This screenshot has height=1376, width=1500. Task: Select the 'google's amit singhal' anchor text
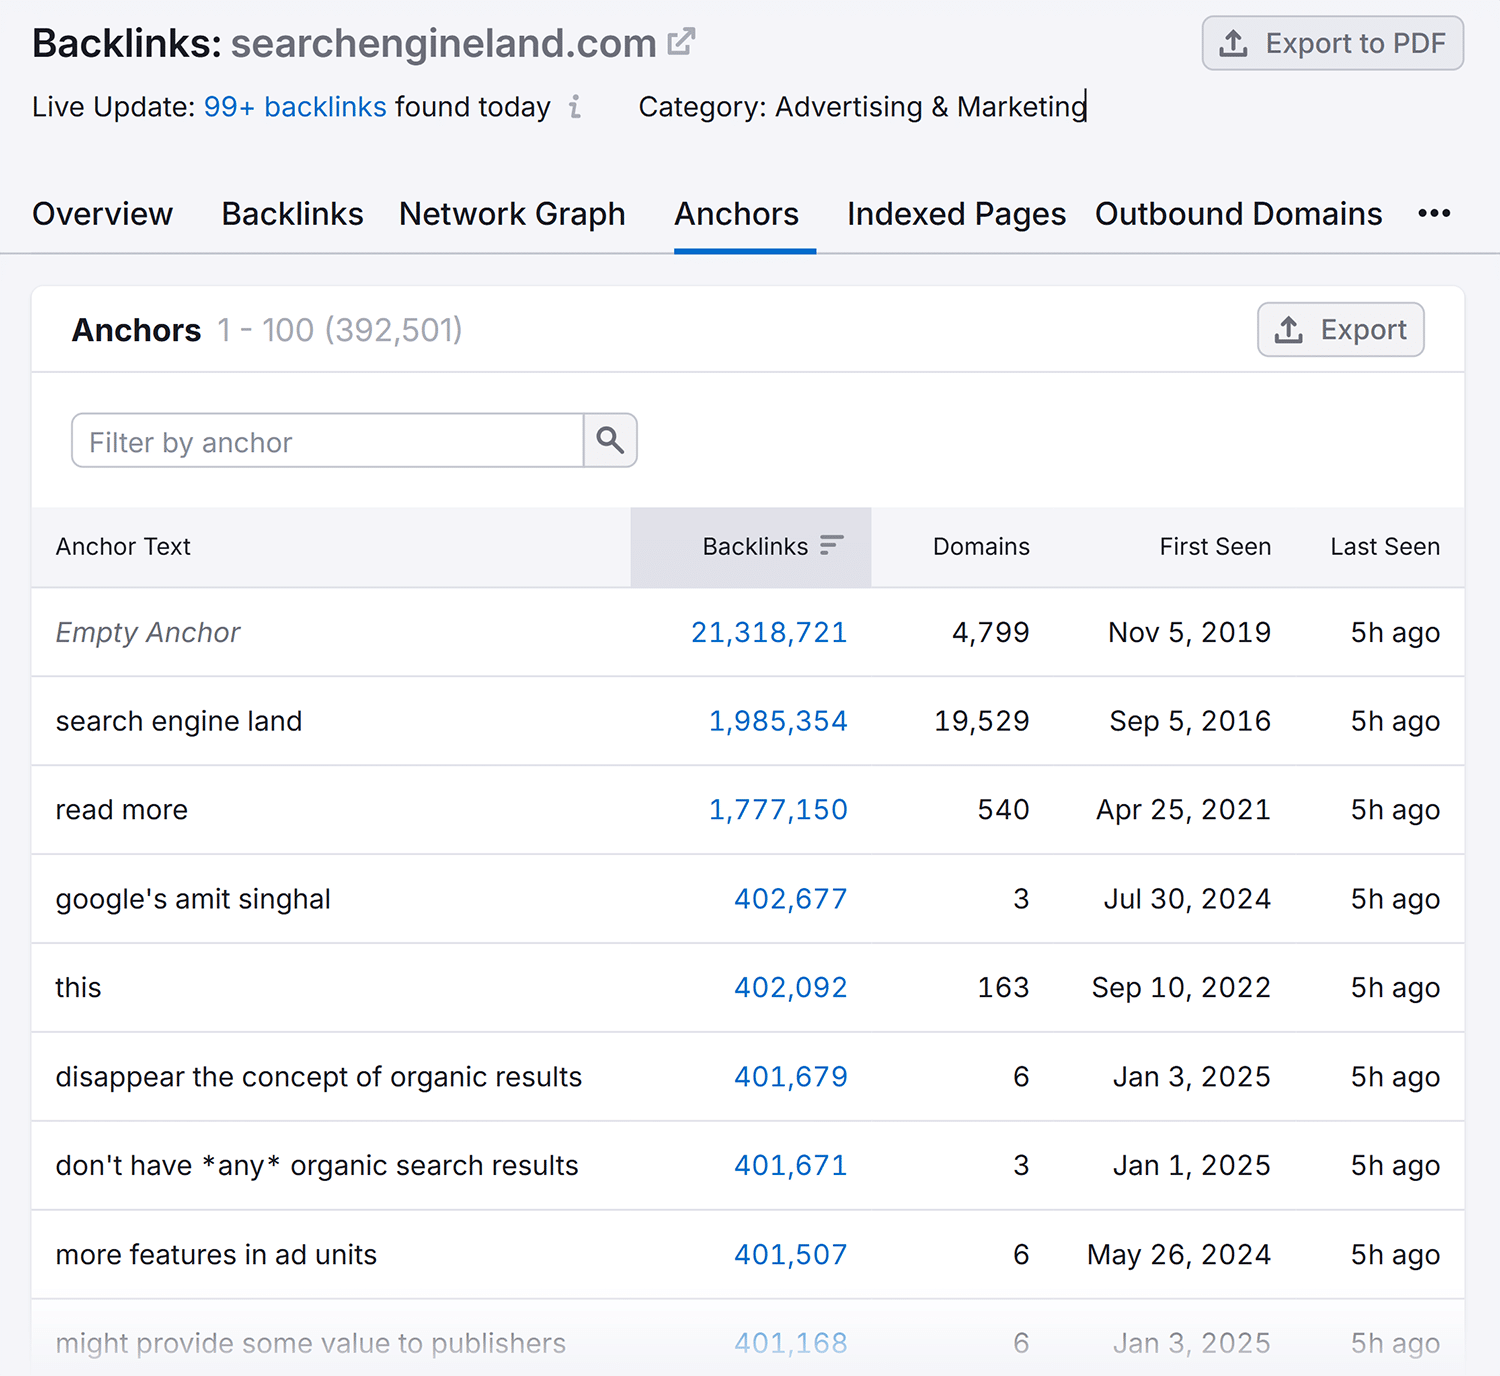[x=193, y=899]
